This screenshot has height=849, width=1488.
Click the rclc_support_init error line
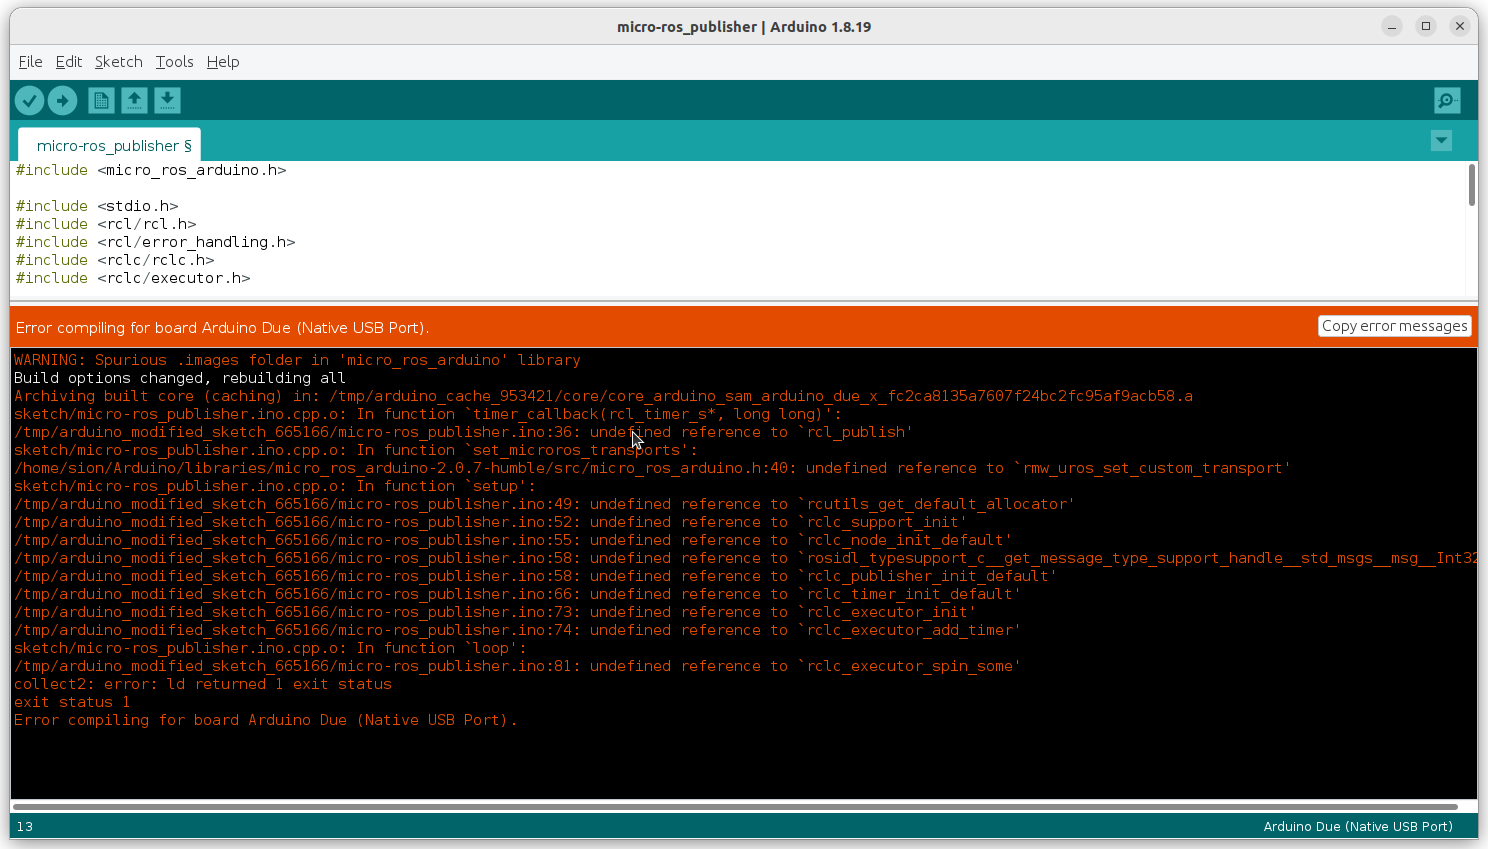click(x=490, y=522)
